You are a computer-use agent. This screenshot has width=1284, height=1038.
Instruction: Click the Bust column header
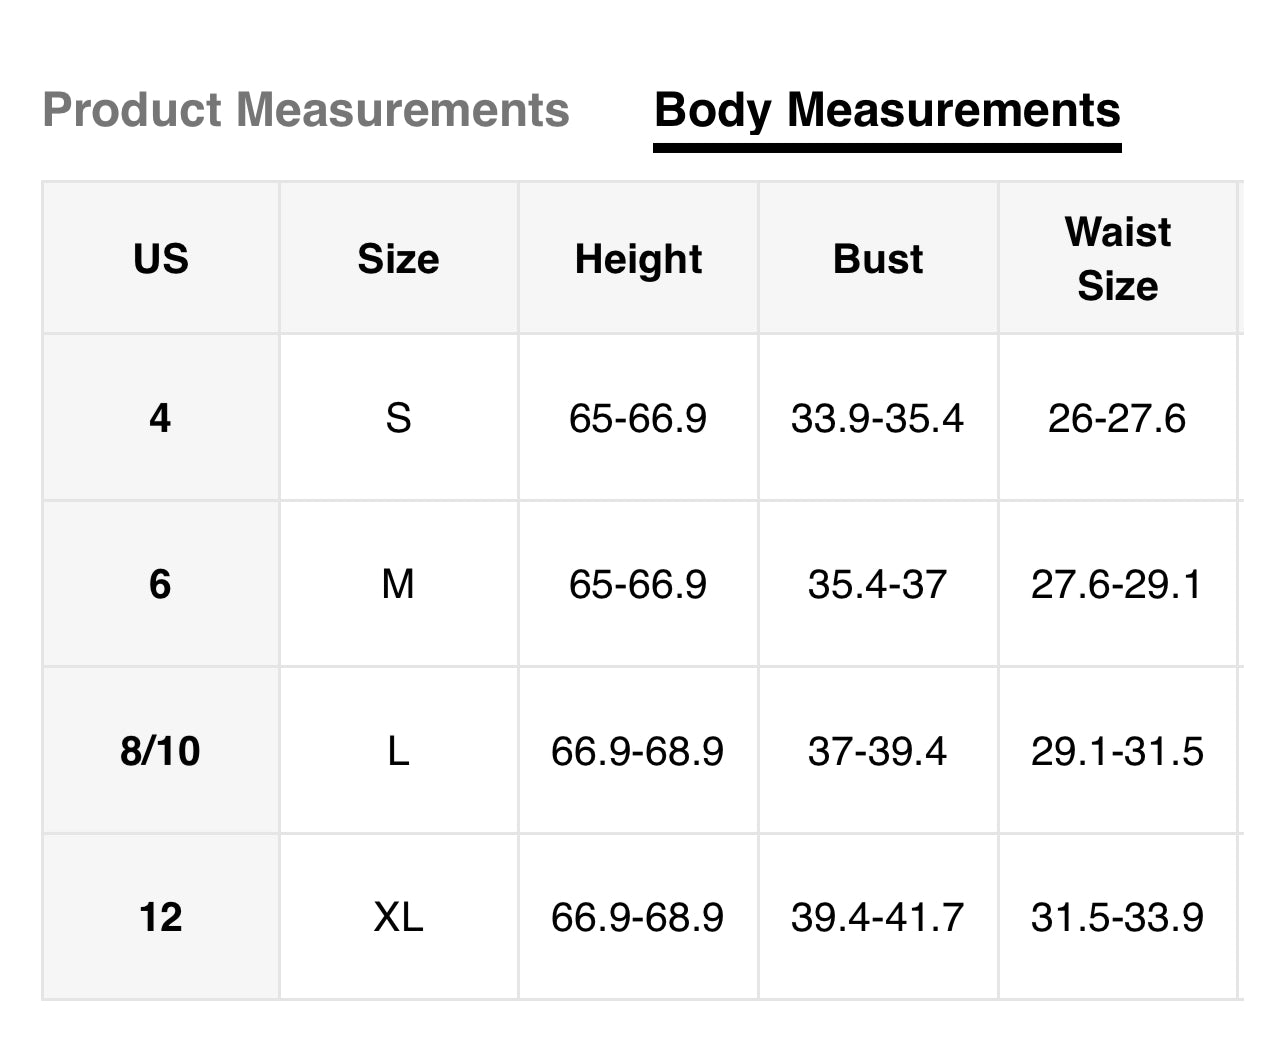878,259
